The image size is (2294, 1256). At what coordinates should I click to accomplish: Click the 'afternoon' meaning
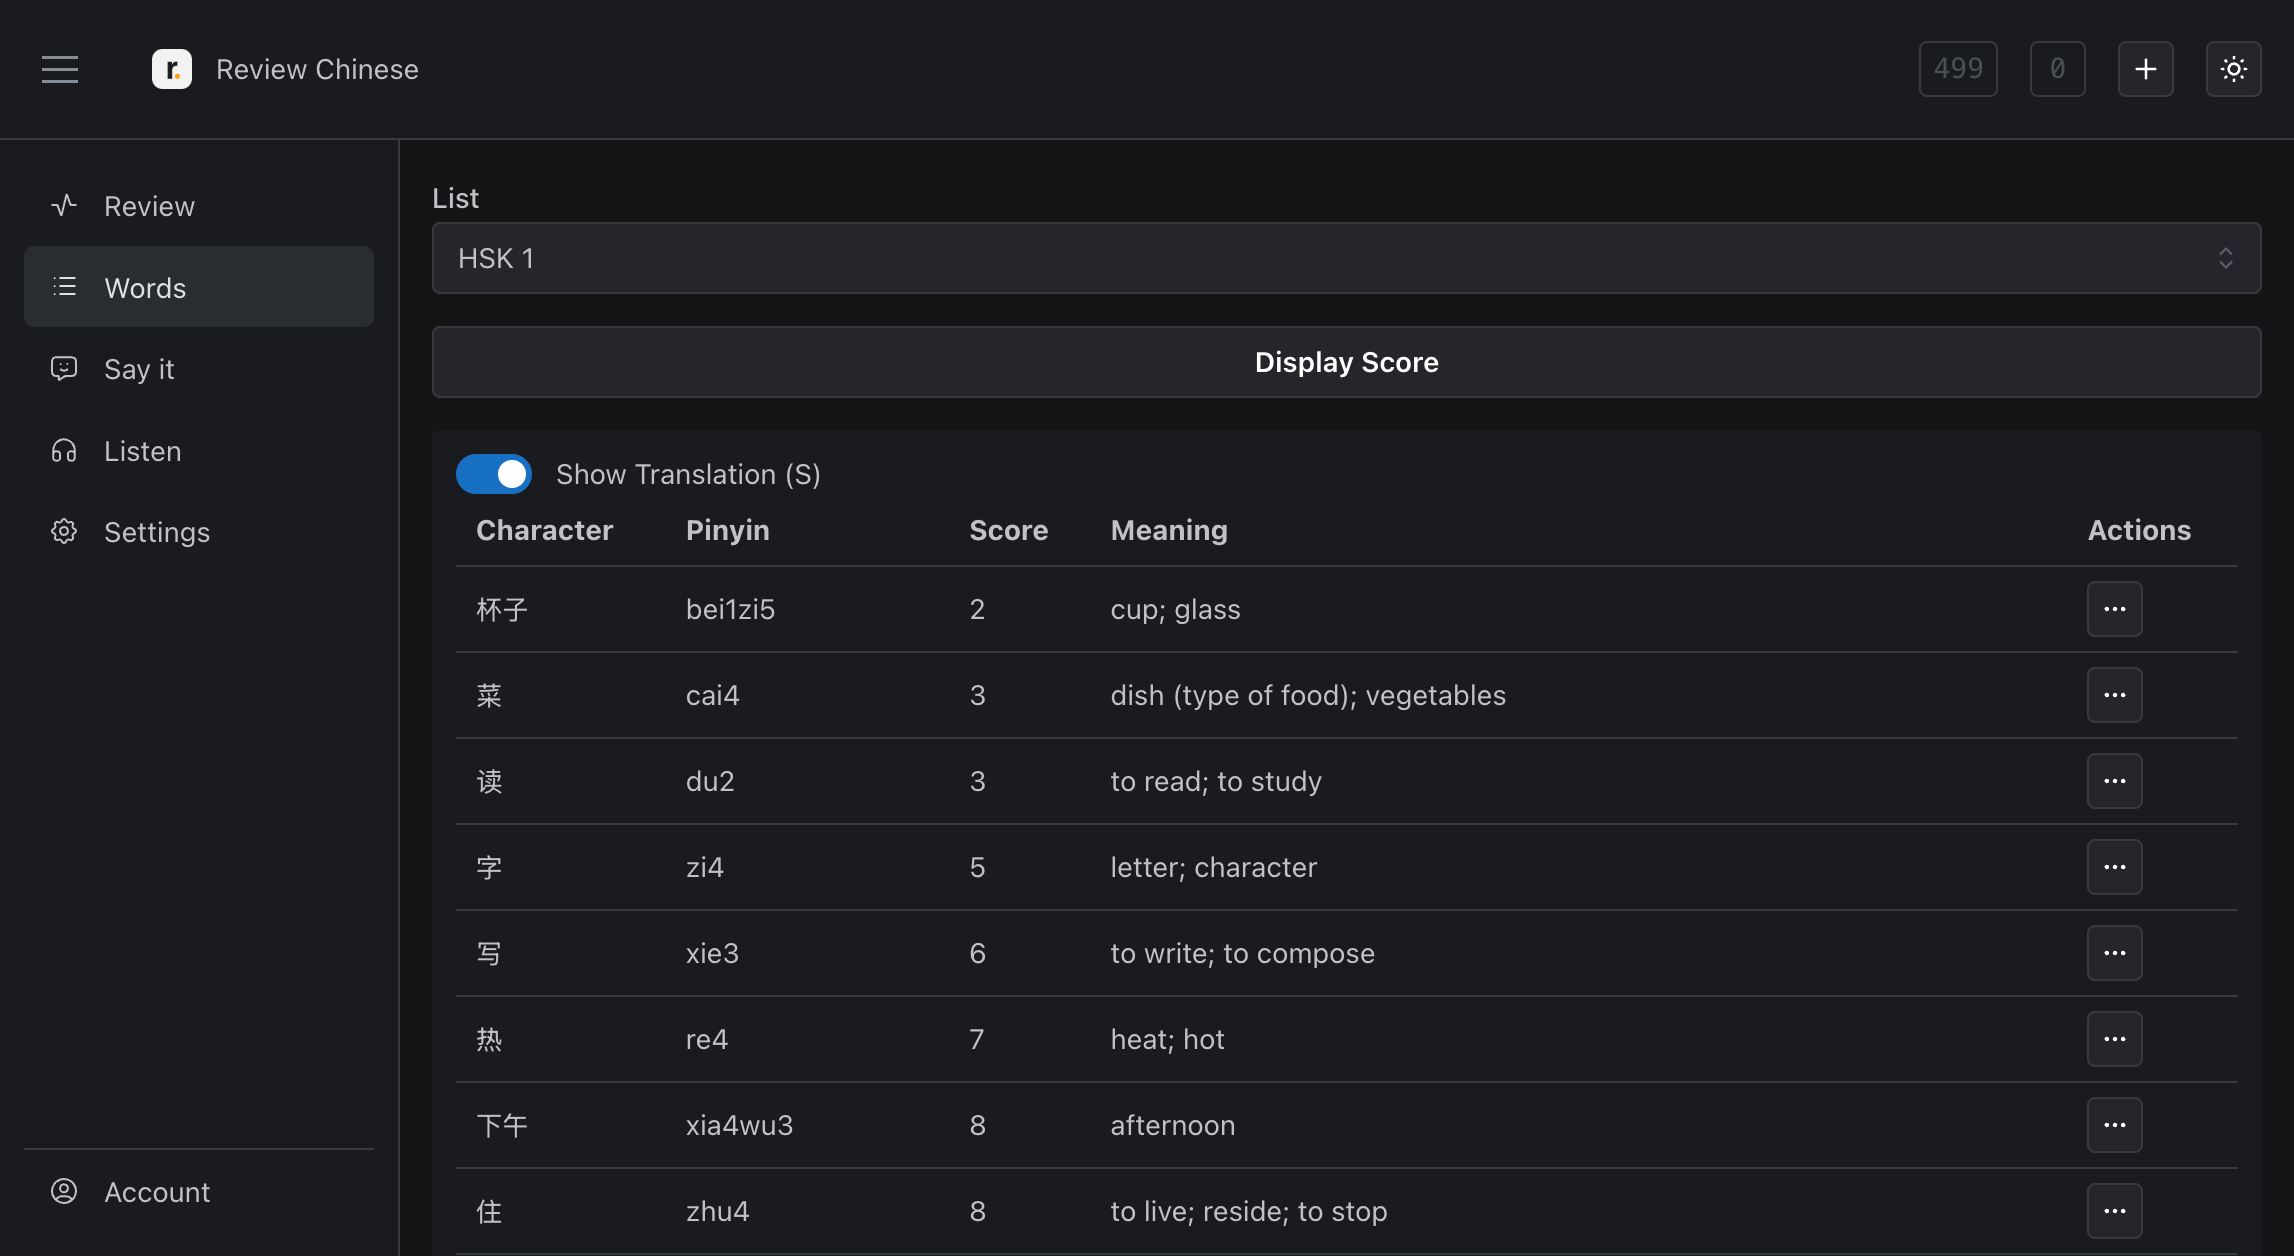tap(1172, 1125)
